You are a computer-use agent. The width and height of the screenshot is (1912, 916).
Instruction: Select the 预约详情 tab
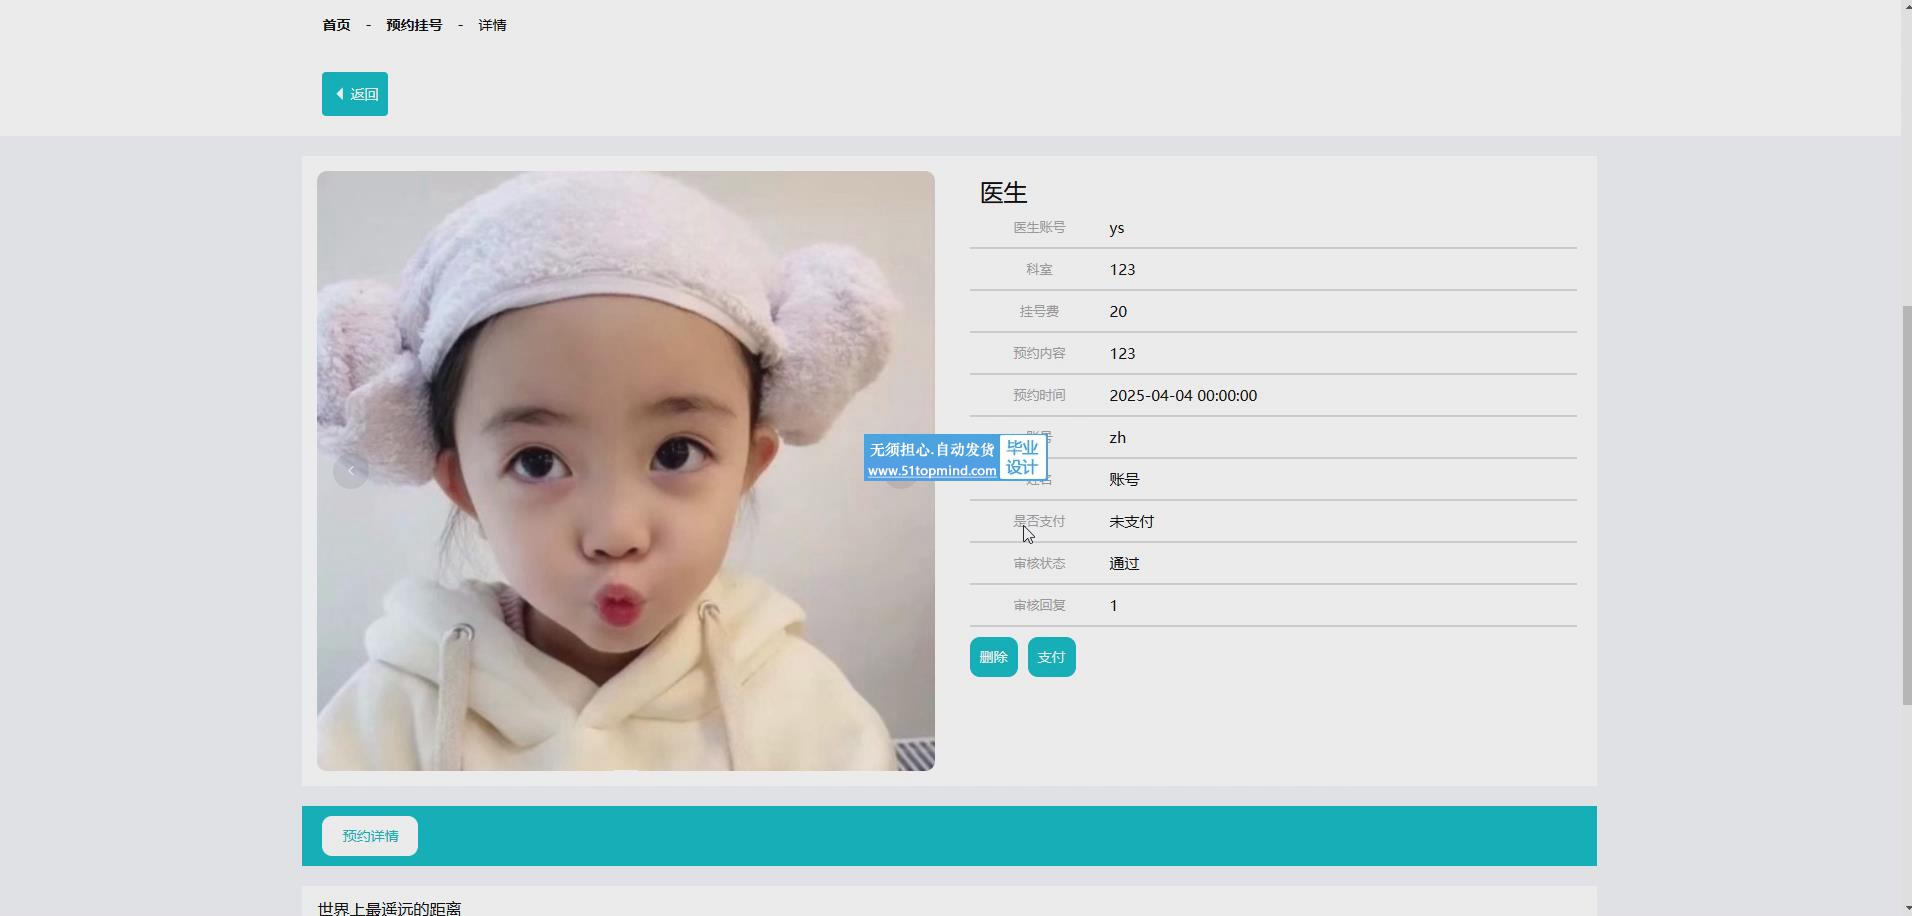point(370,836)
